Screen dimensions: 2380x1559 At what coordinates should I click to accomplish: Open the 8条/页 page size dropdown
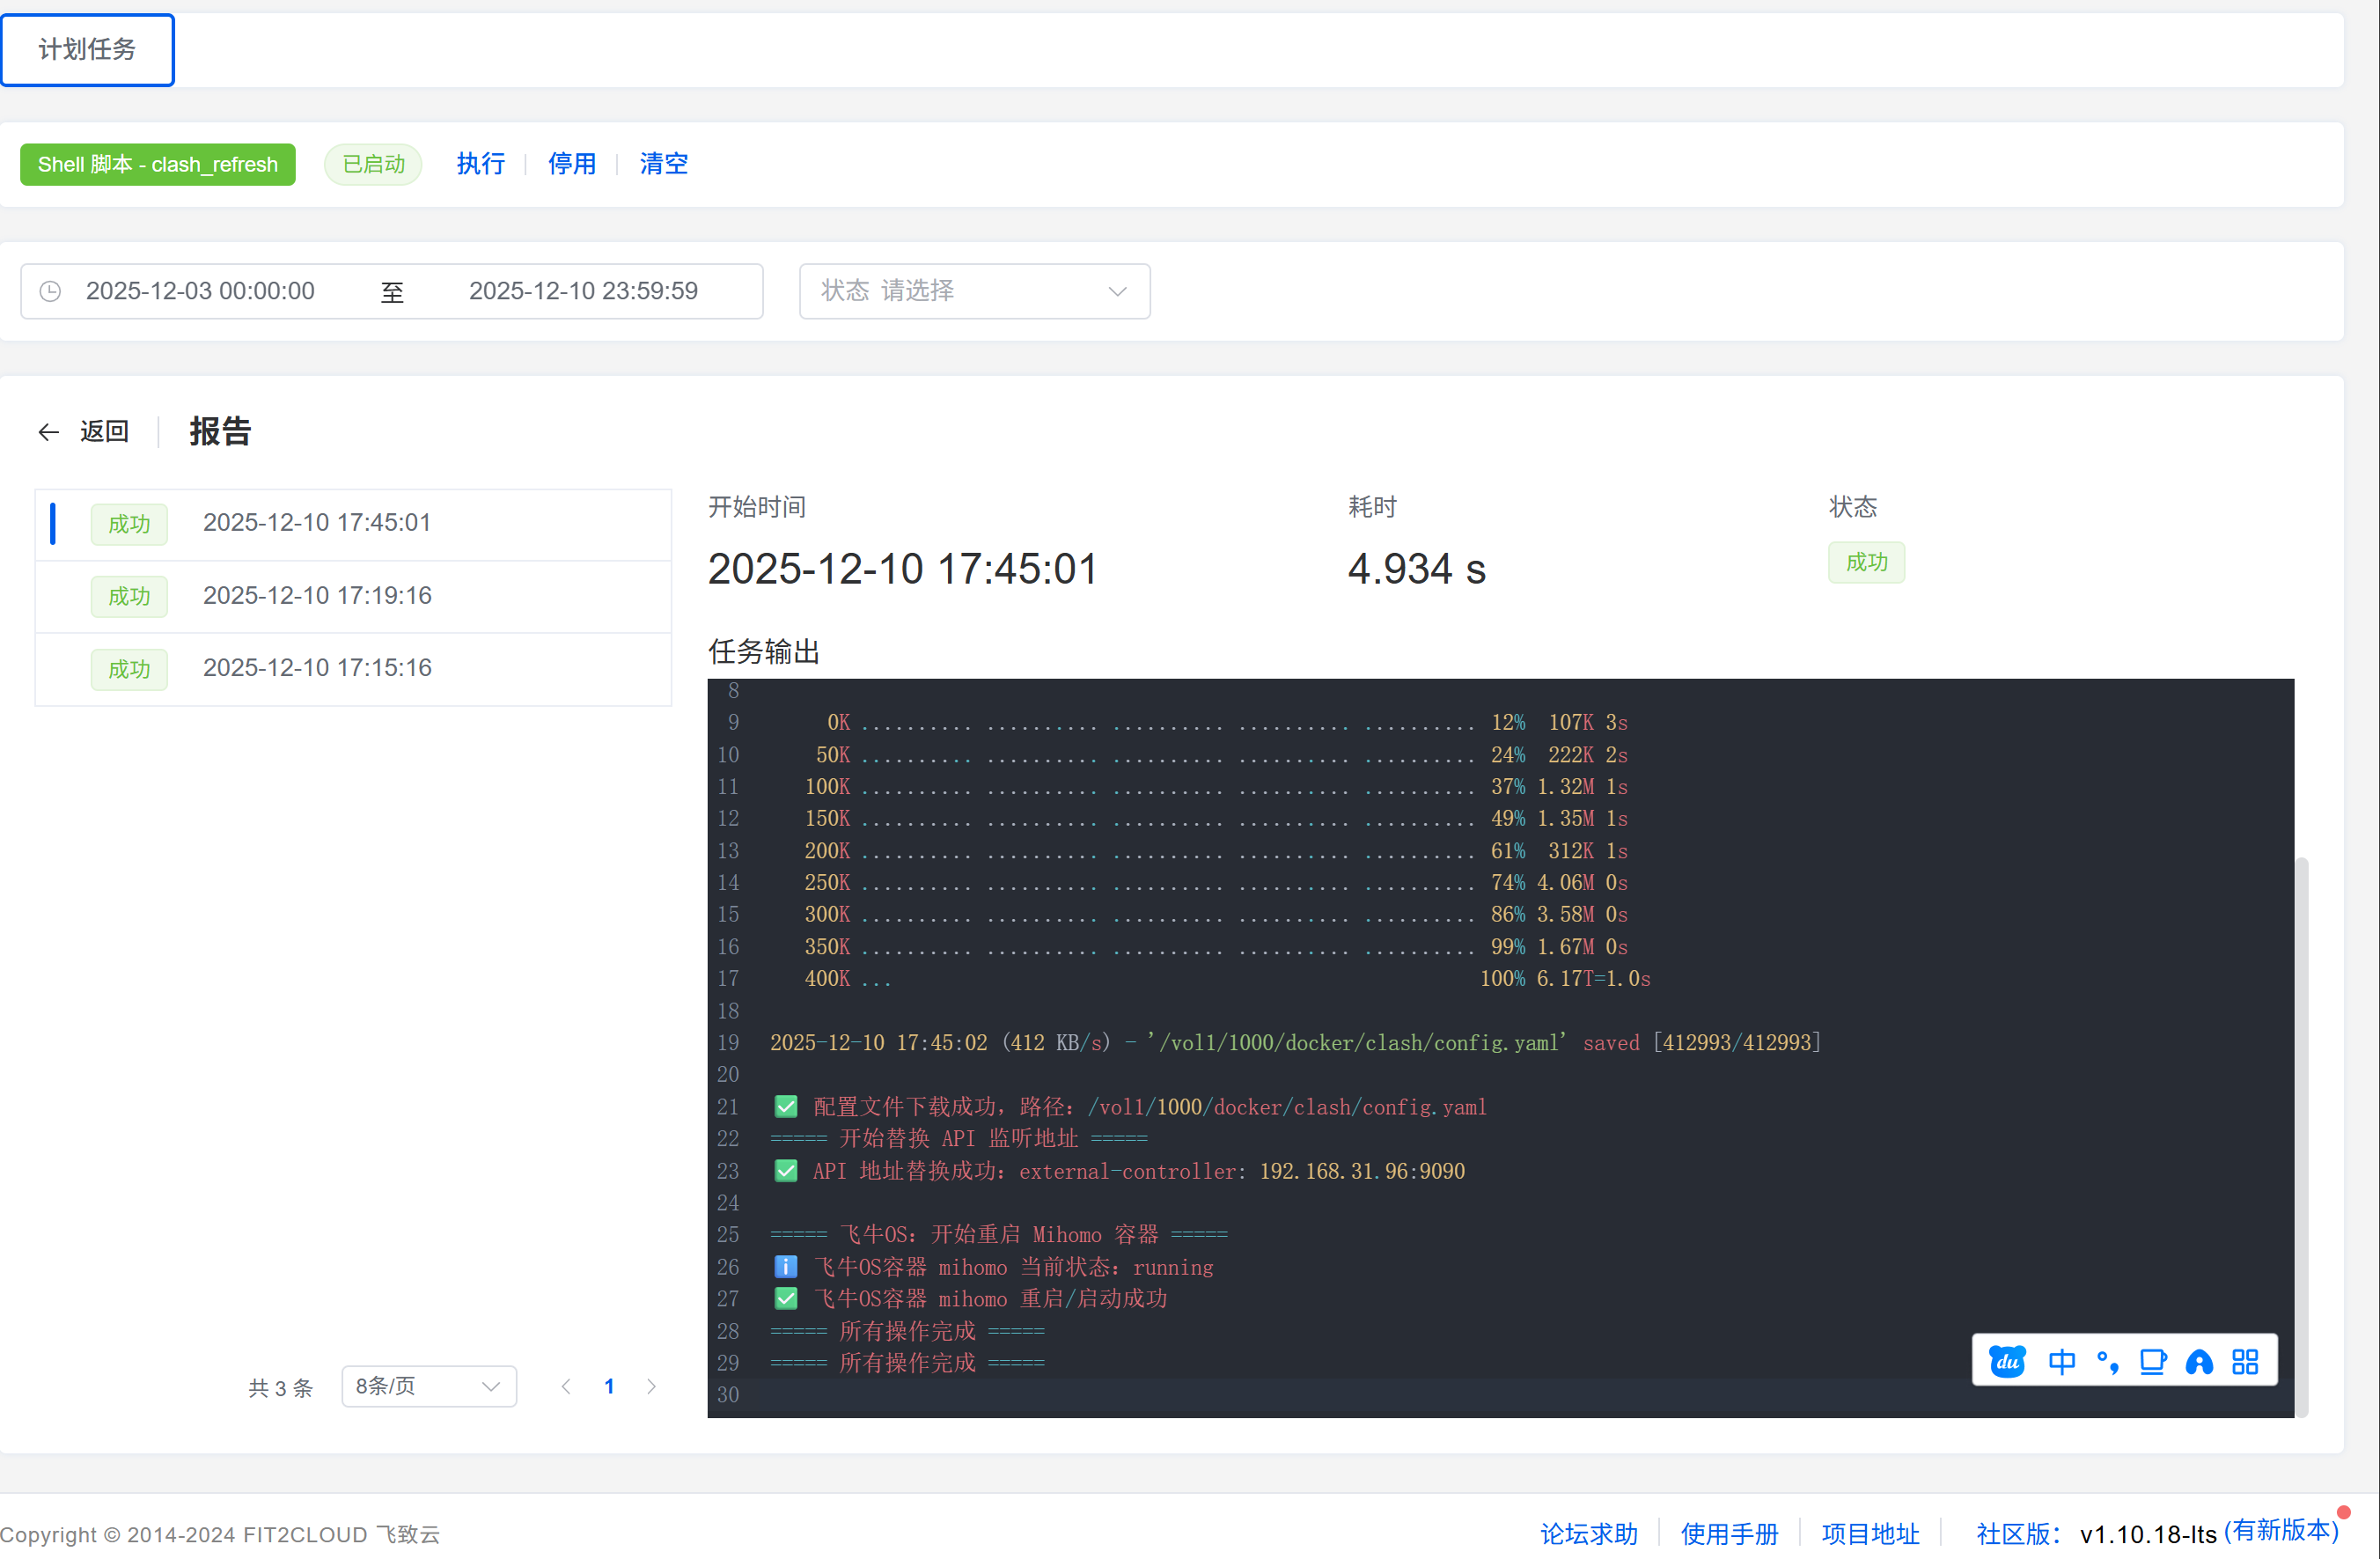(428, 1386)
